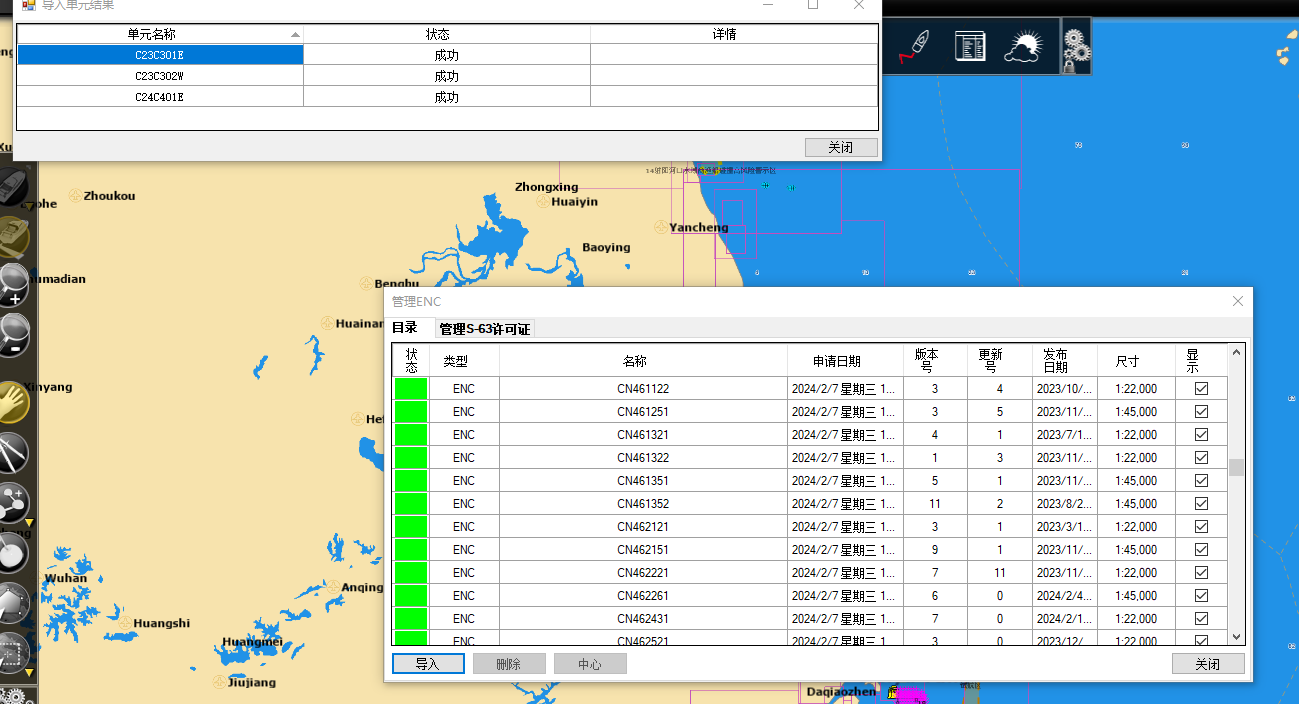The height and width of the screenshot is (704, 1299).
Task: Open the weather sun-and-cloud icon
Action: click(1024, 46)
